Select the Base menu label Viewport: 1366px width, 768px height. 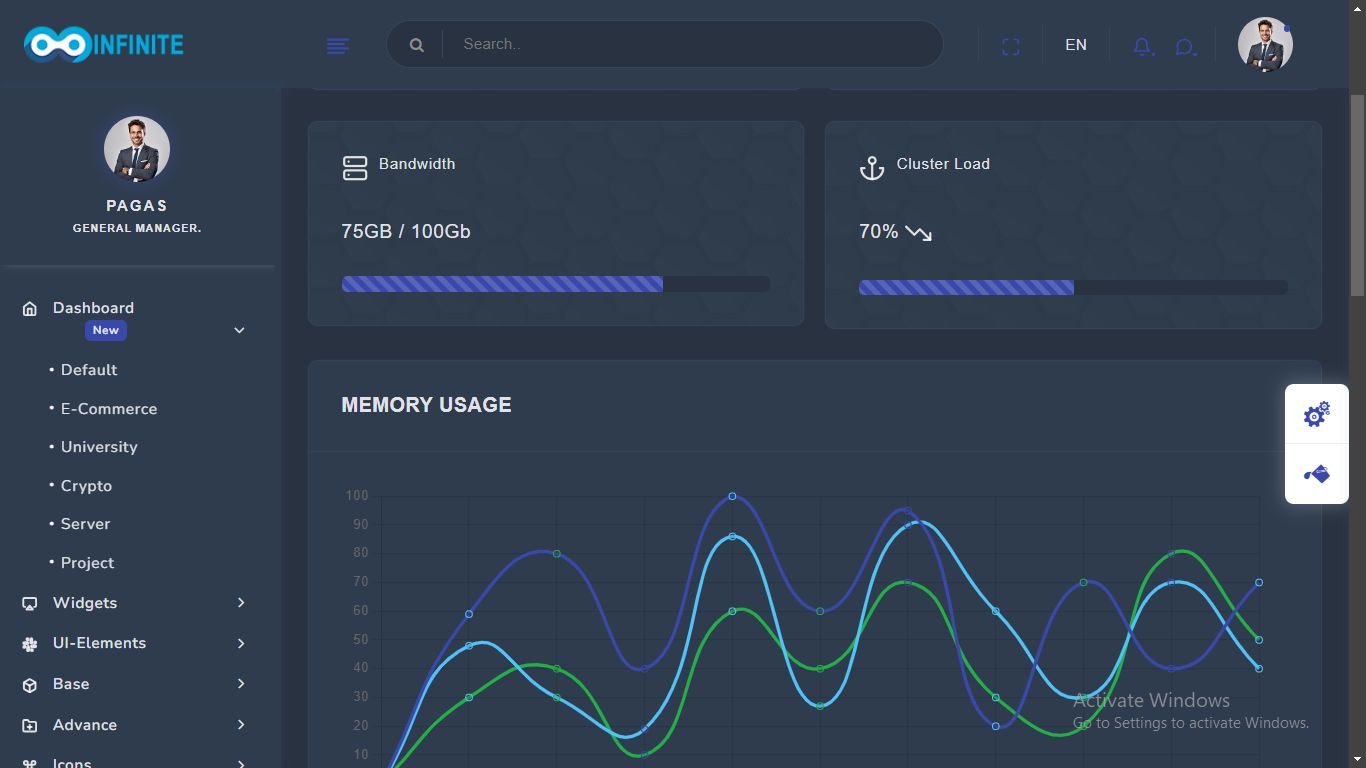(71, 684)
